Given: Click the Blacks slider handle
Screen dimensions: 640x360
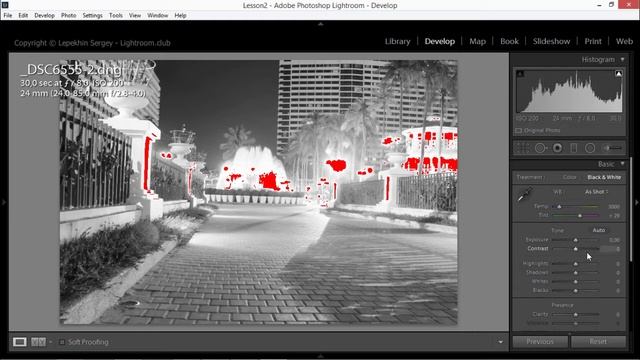Looking at the screenshot, I should (576, 291).
